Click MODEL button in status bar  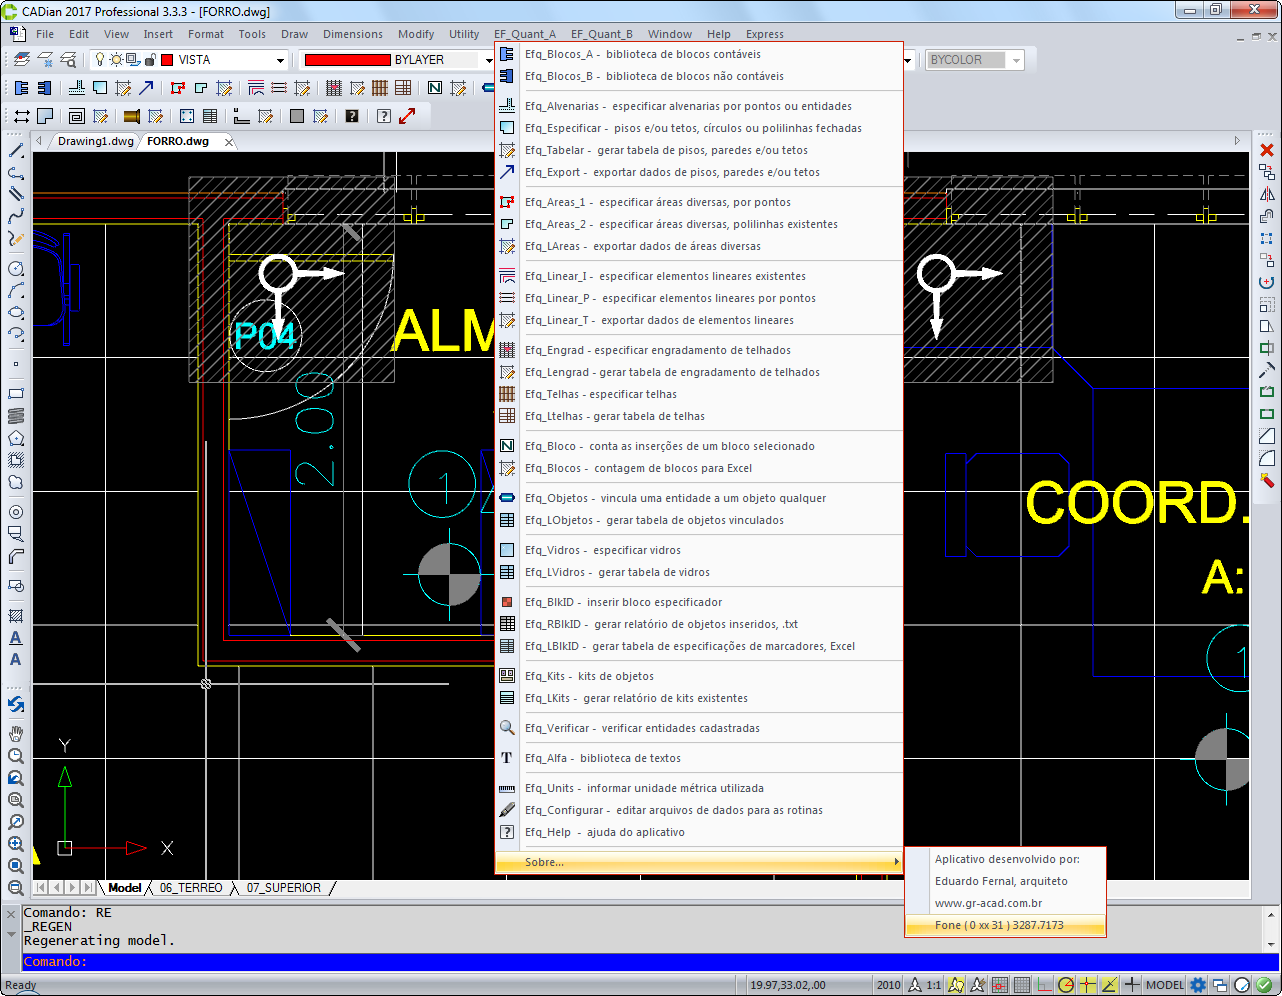[x=1164, y=985]
